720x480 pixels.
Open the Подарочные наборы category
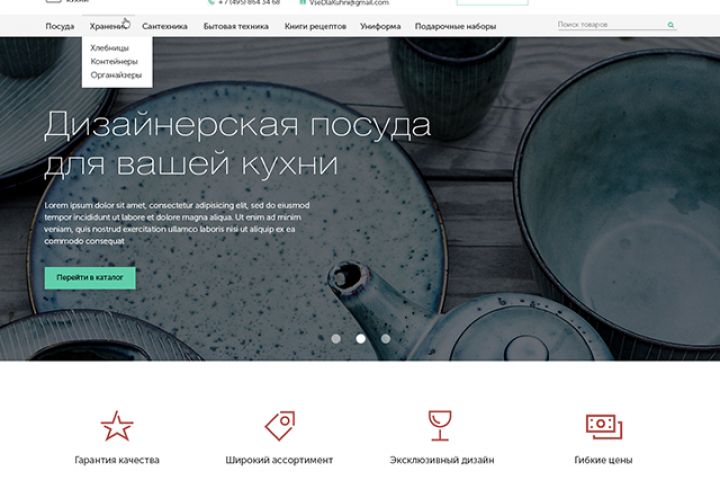point(456,27)
